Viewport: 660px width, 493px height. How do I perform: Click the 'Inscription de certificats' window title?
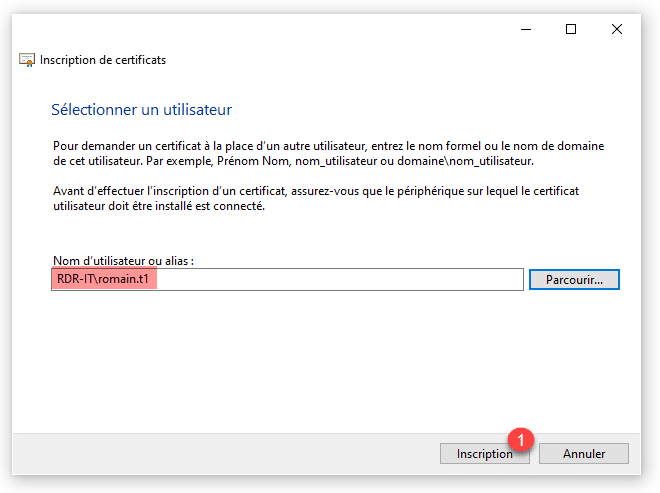tap(103, 60)
